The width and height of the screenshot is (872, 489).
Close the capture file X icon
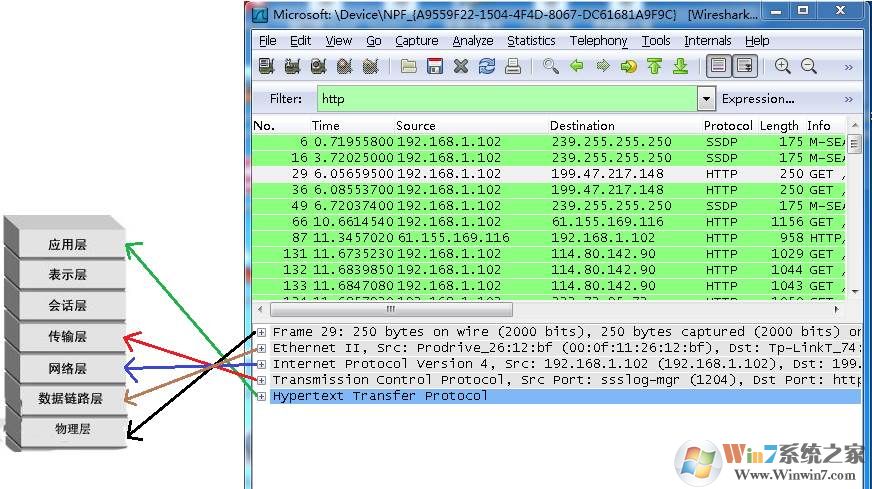460,67
